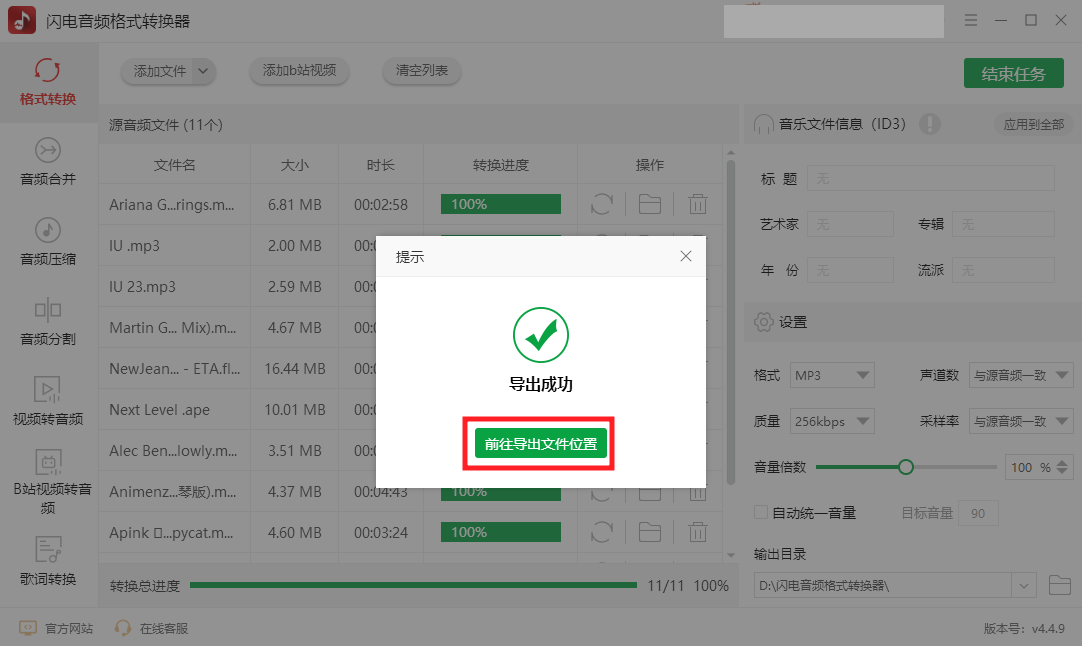Click the reconvert icon for Apink pycat row
1082x646 pixels.
pyautogui.click(x=602, y=532)
